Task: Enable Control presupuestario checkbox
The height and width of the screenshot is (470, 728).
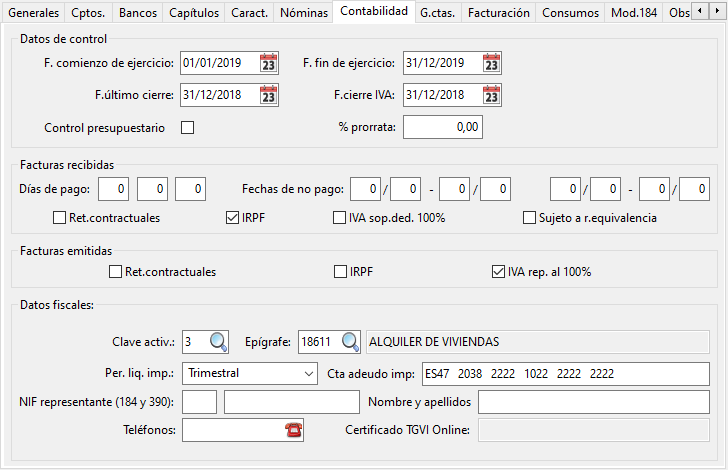Action: pyautogui.click(x=187, y=127)
